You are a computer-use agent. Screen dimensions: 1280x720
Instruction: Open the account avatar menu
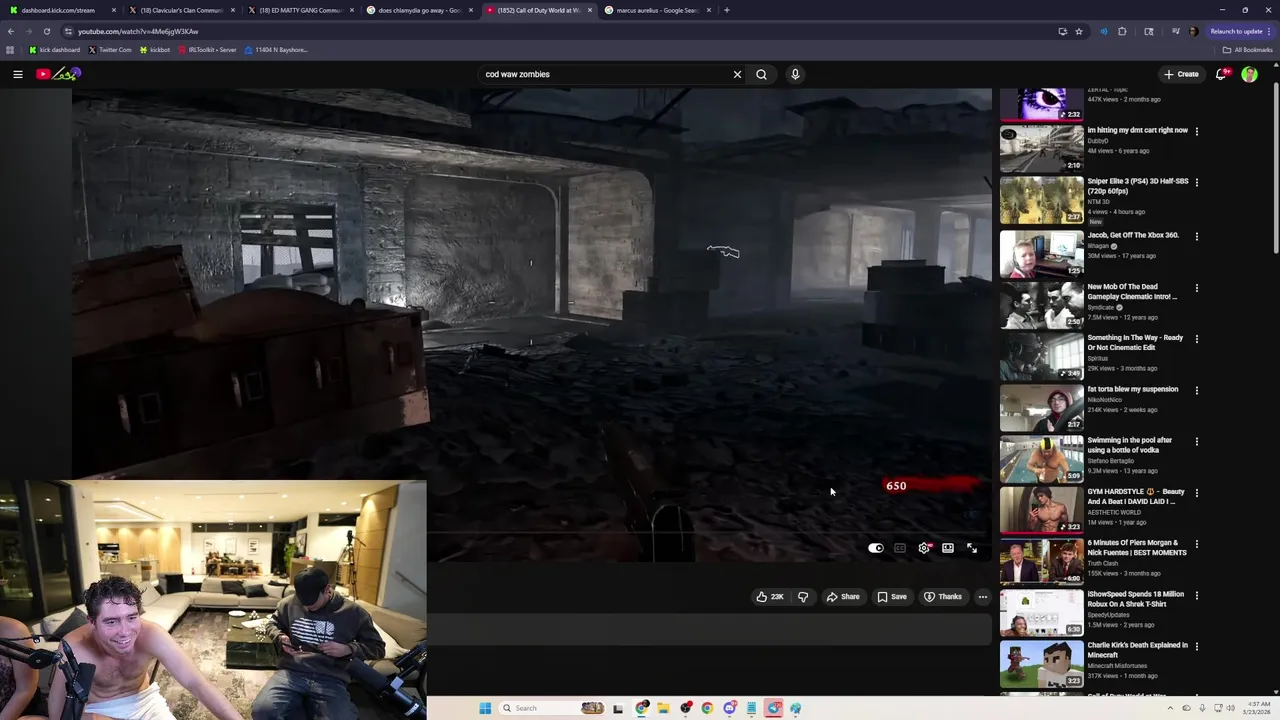click(1249, 74)
